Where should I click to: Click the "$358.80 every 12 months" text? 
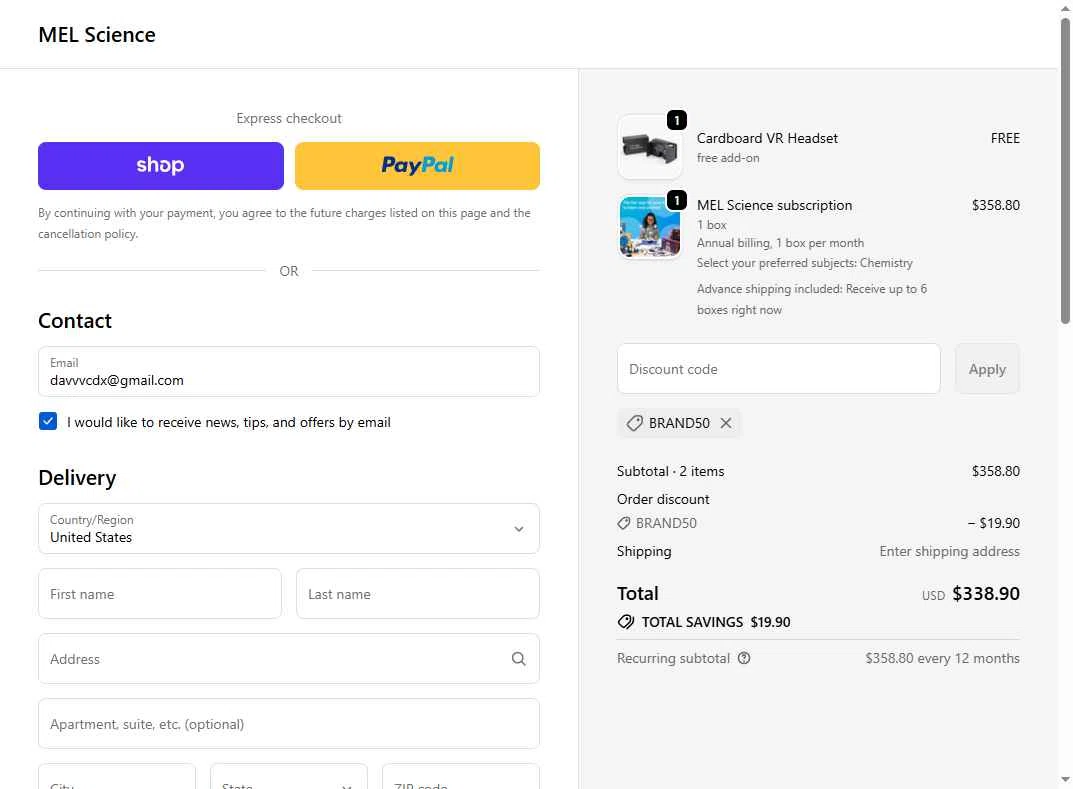(942, 658)
